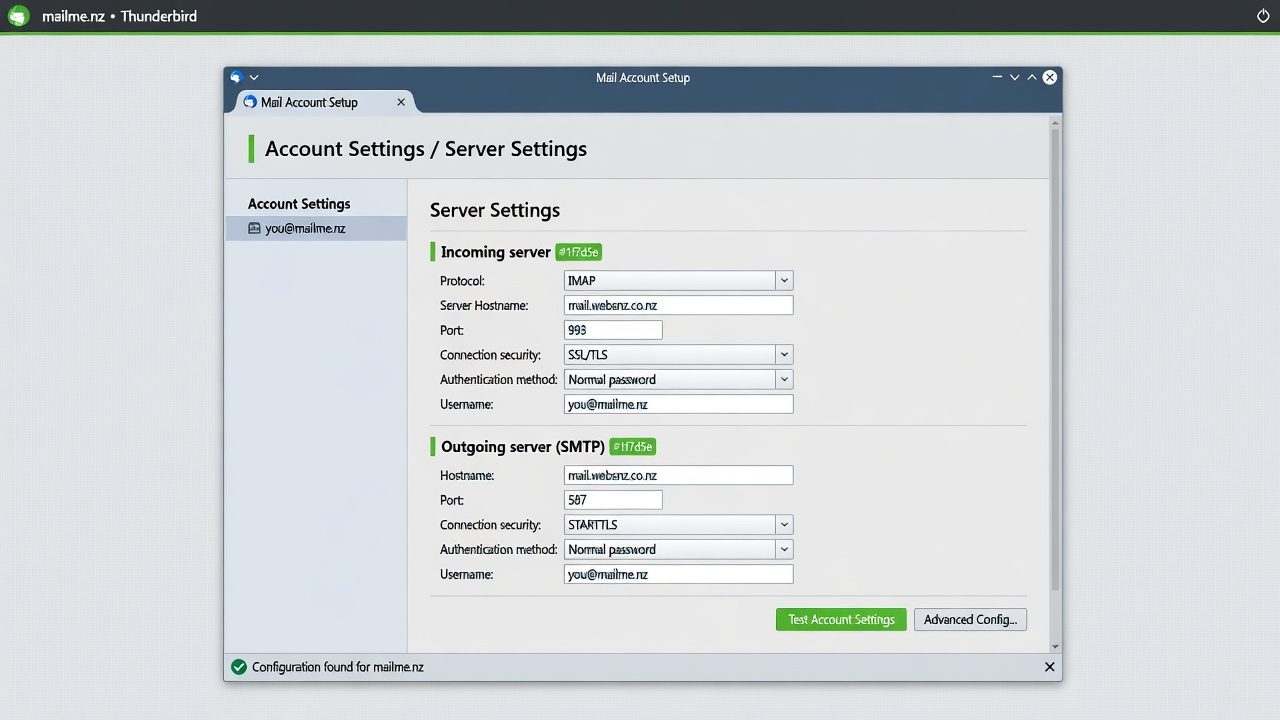The height and width of the screenshot is (720, 1280).
Task: Open the incoming Protocol IMAP dropdown
Action: pyautogui.click(x=678, y=281)
